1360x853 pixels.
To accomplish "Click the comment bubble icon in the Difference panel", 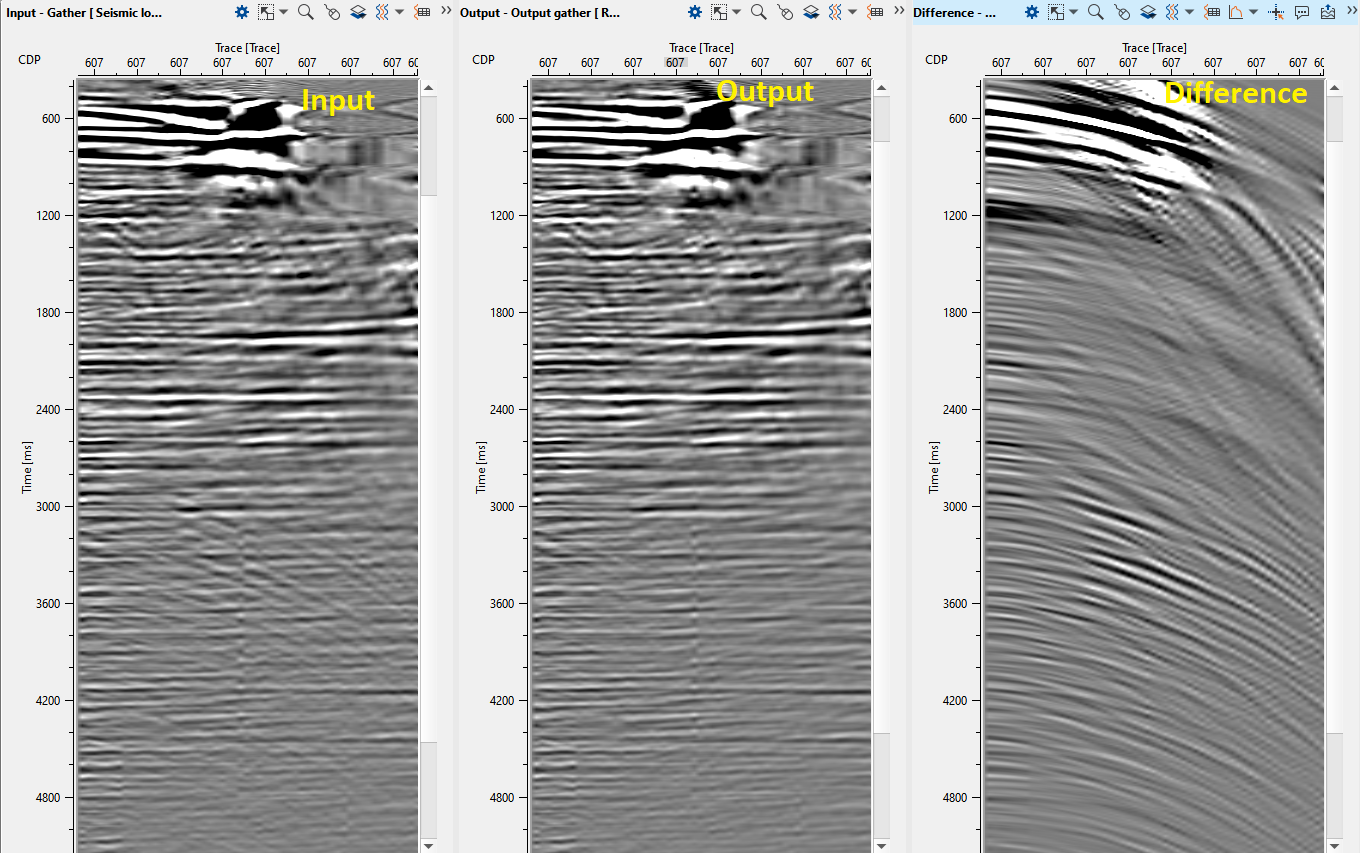I will click(1302, 12).
